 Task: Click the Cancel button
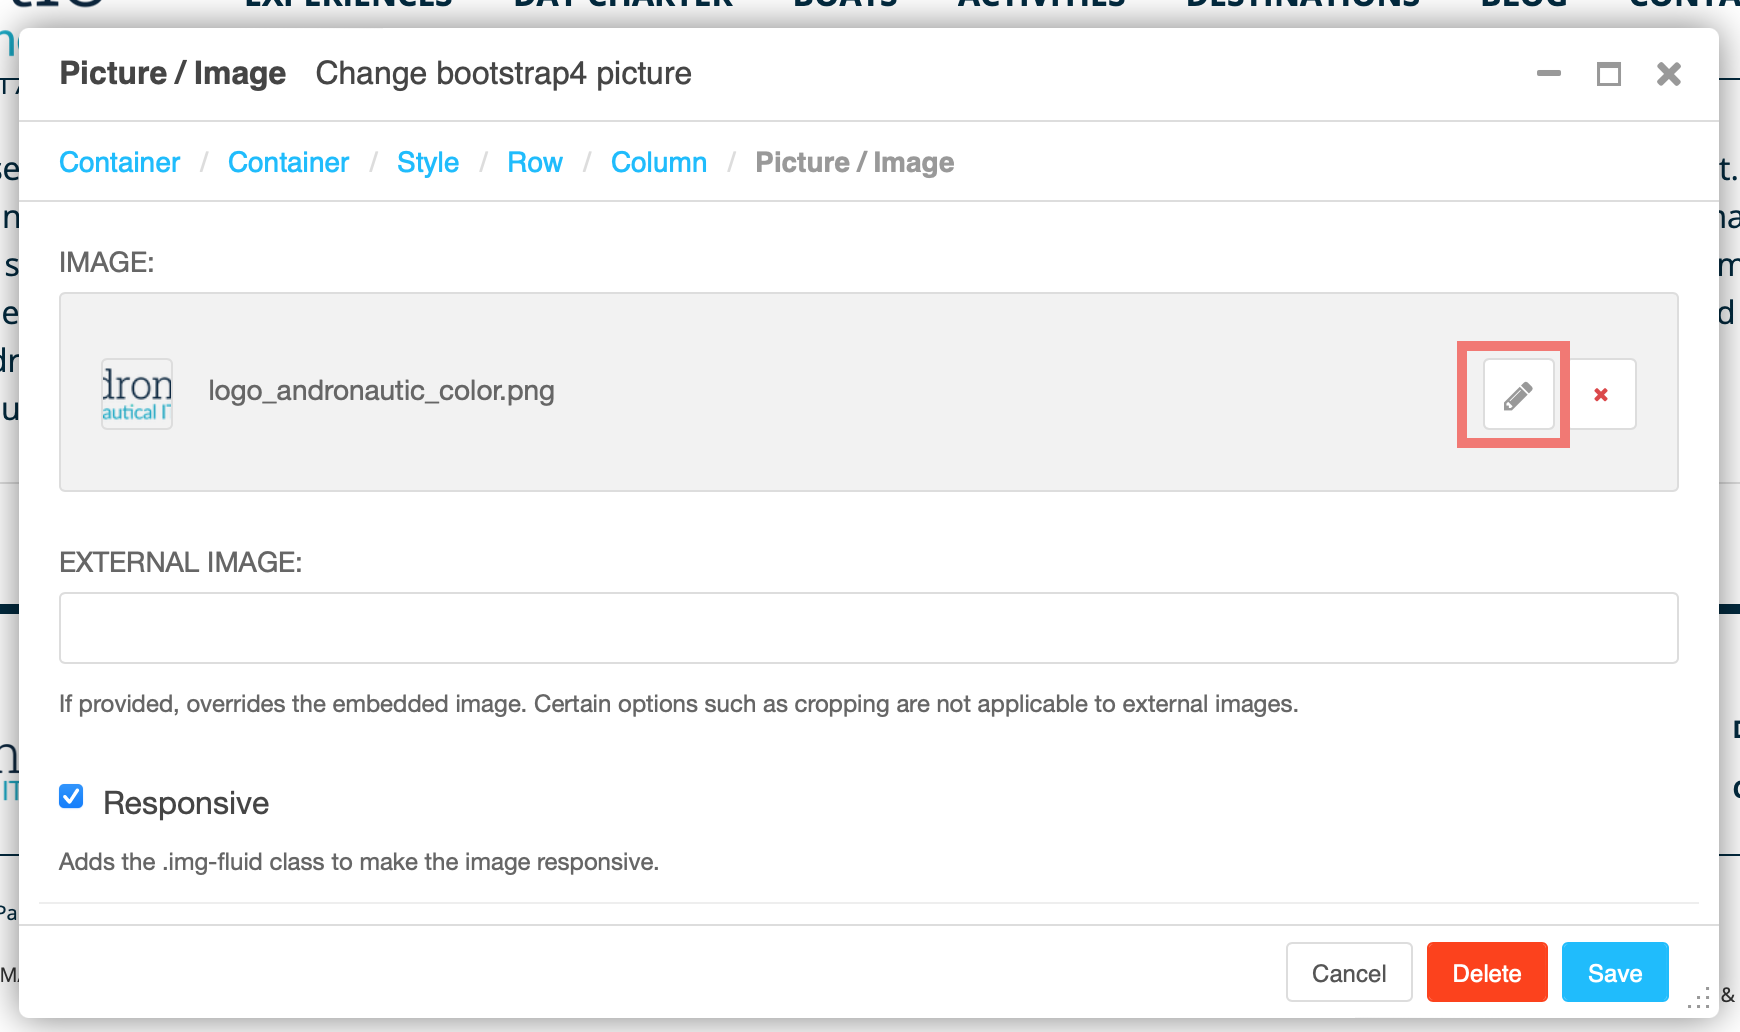pos(1349,972)
